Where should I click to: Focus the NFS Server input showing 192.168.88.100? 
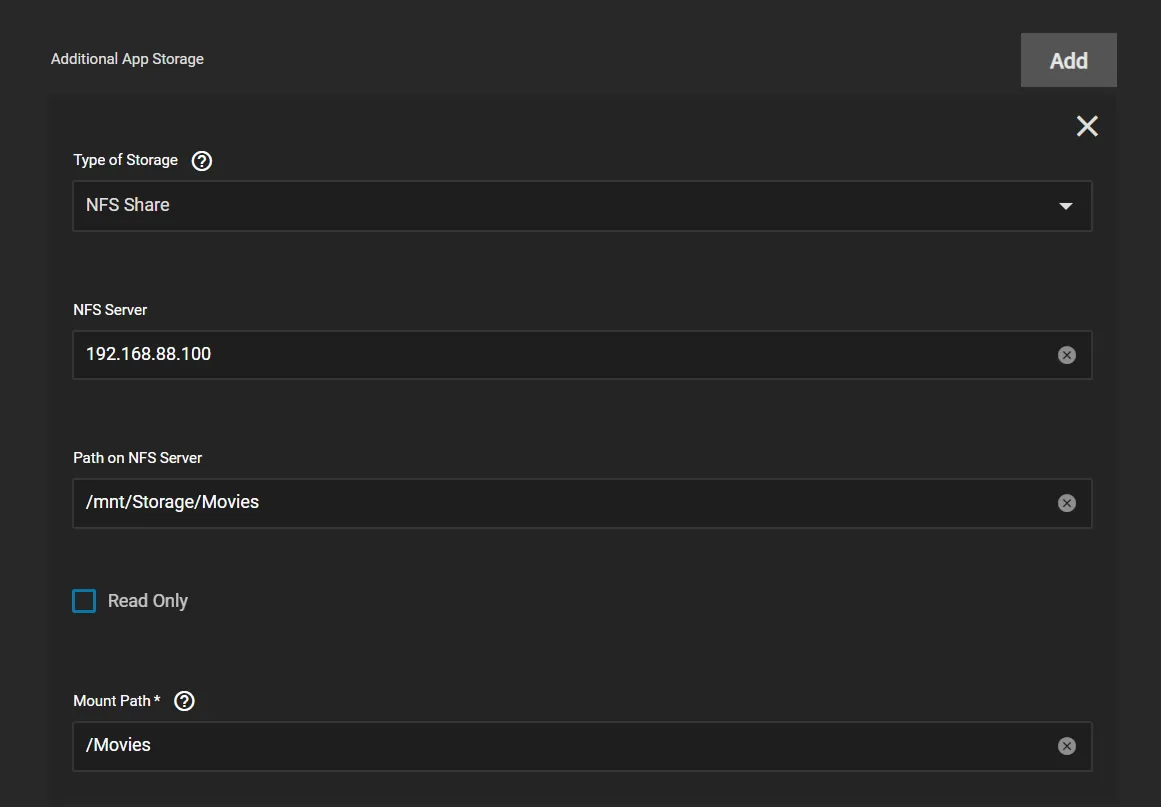(560, 355)
